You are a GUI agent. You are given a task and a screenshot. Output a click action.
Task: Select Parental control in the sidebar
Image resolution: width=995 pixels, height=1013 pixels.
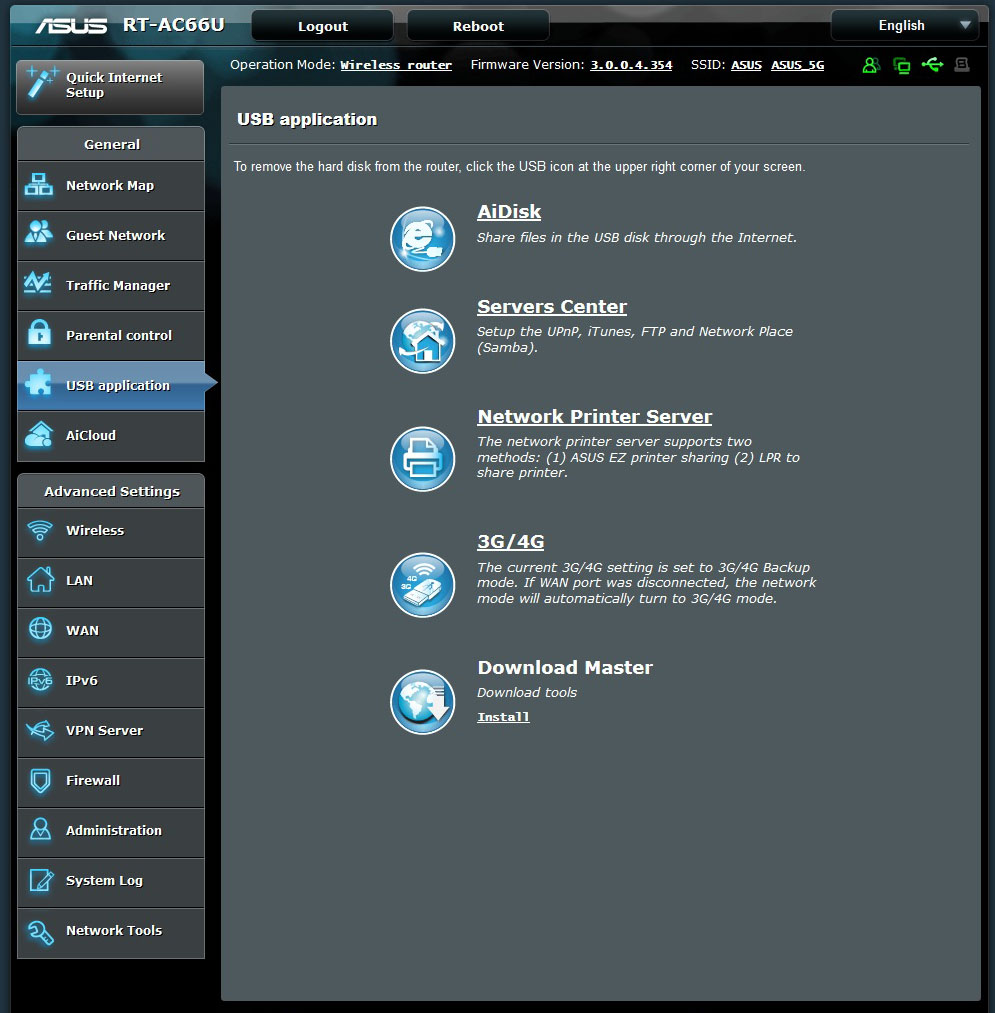110,336
